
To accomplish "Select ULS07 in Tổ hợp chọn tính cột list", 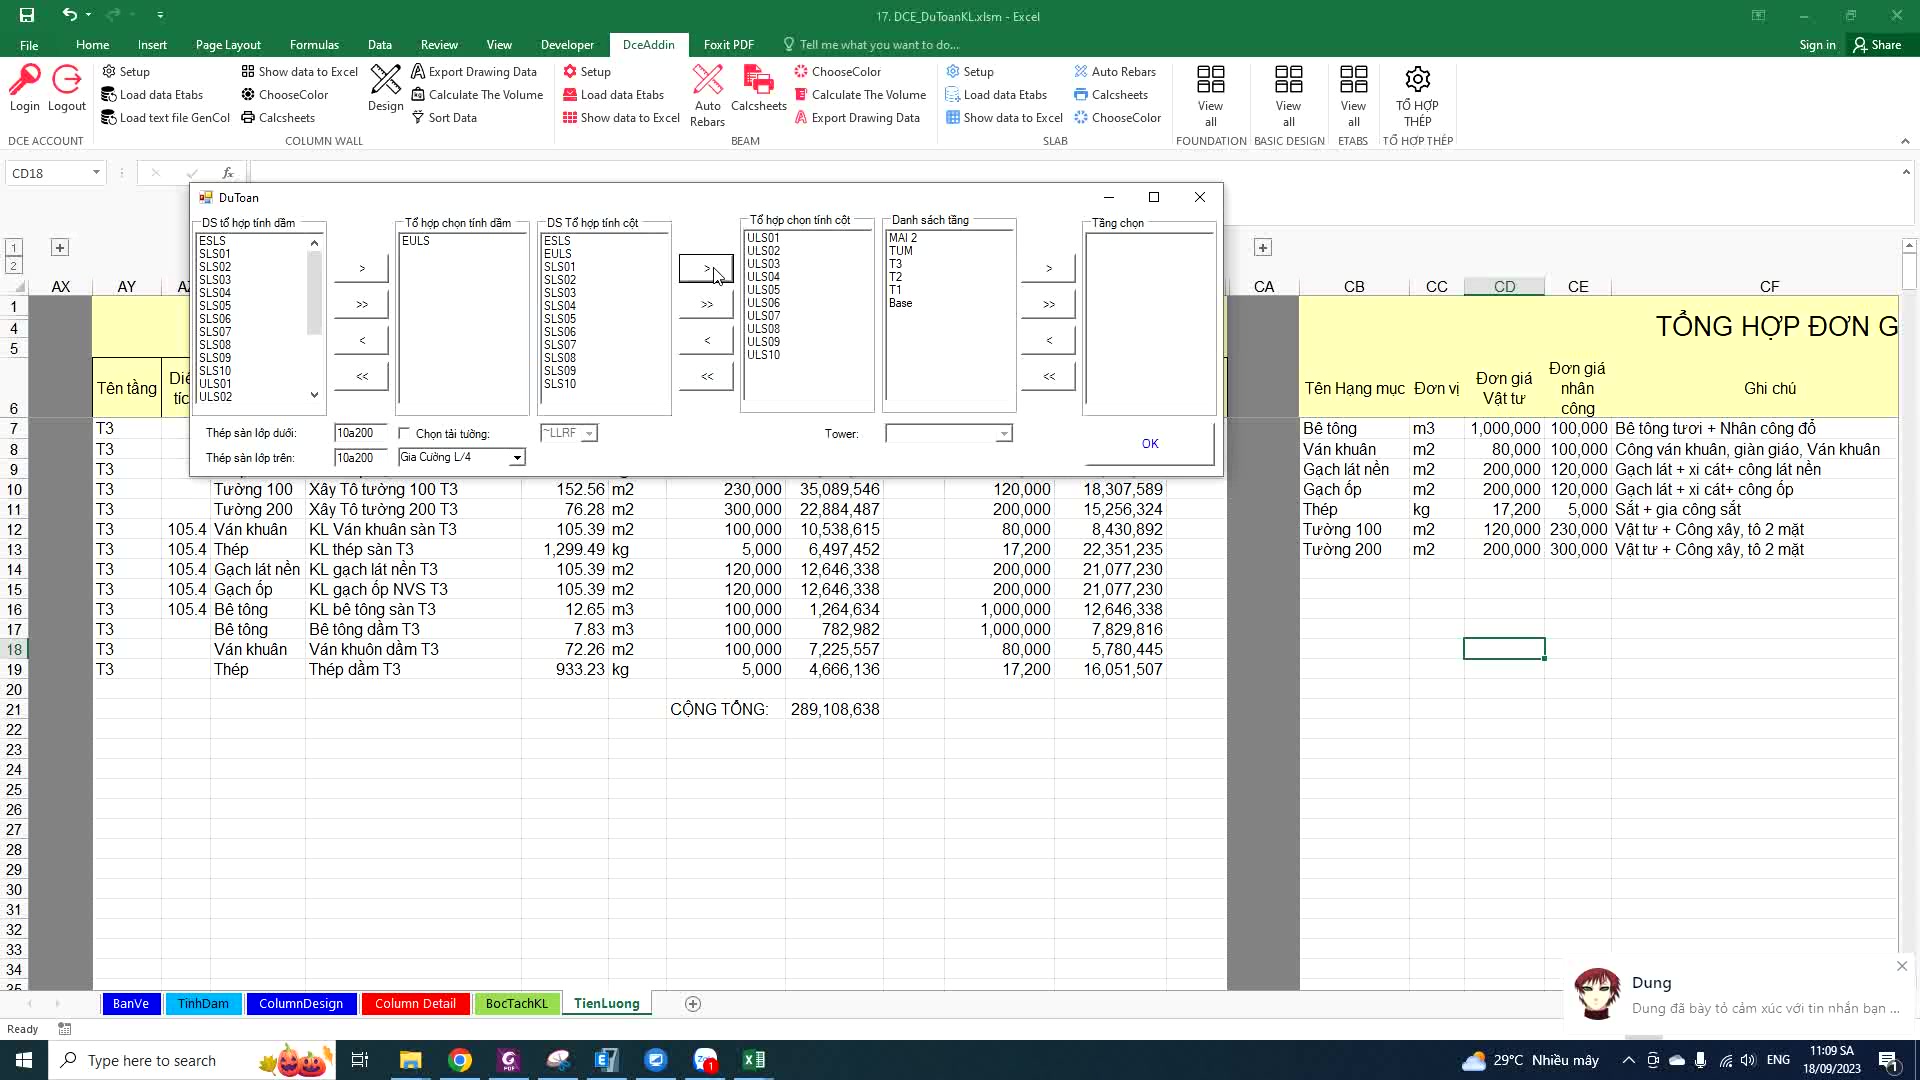I will (x=764, y=316).
